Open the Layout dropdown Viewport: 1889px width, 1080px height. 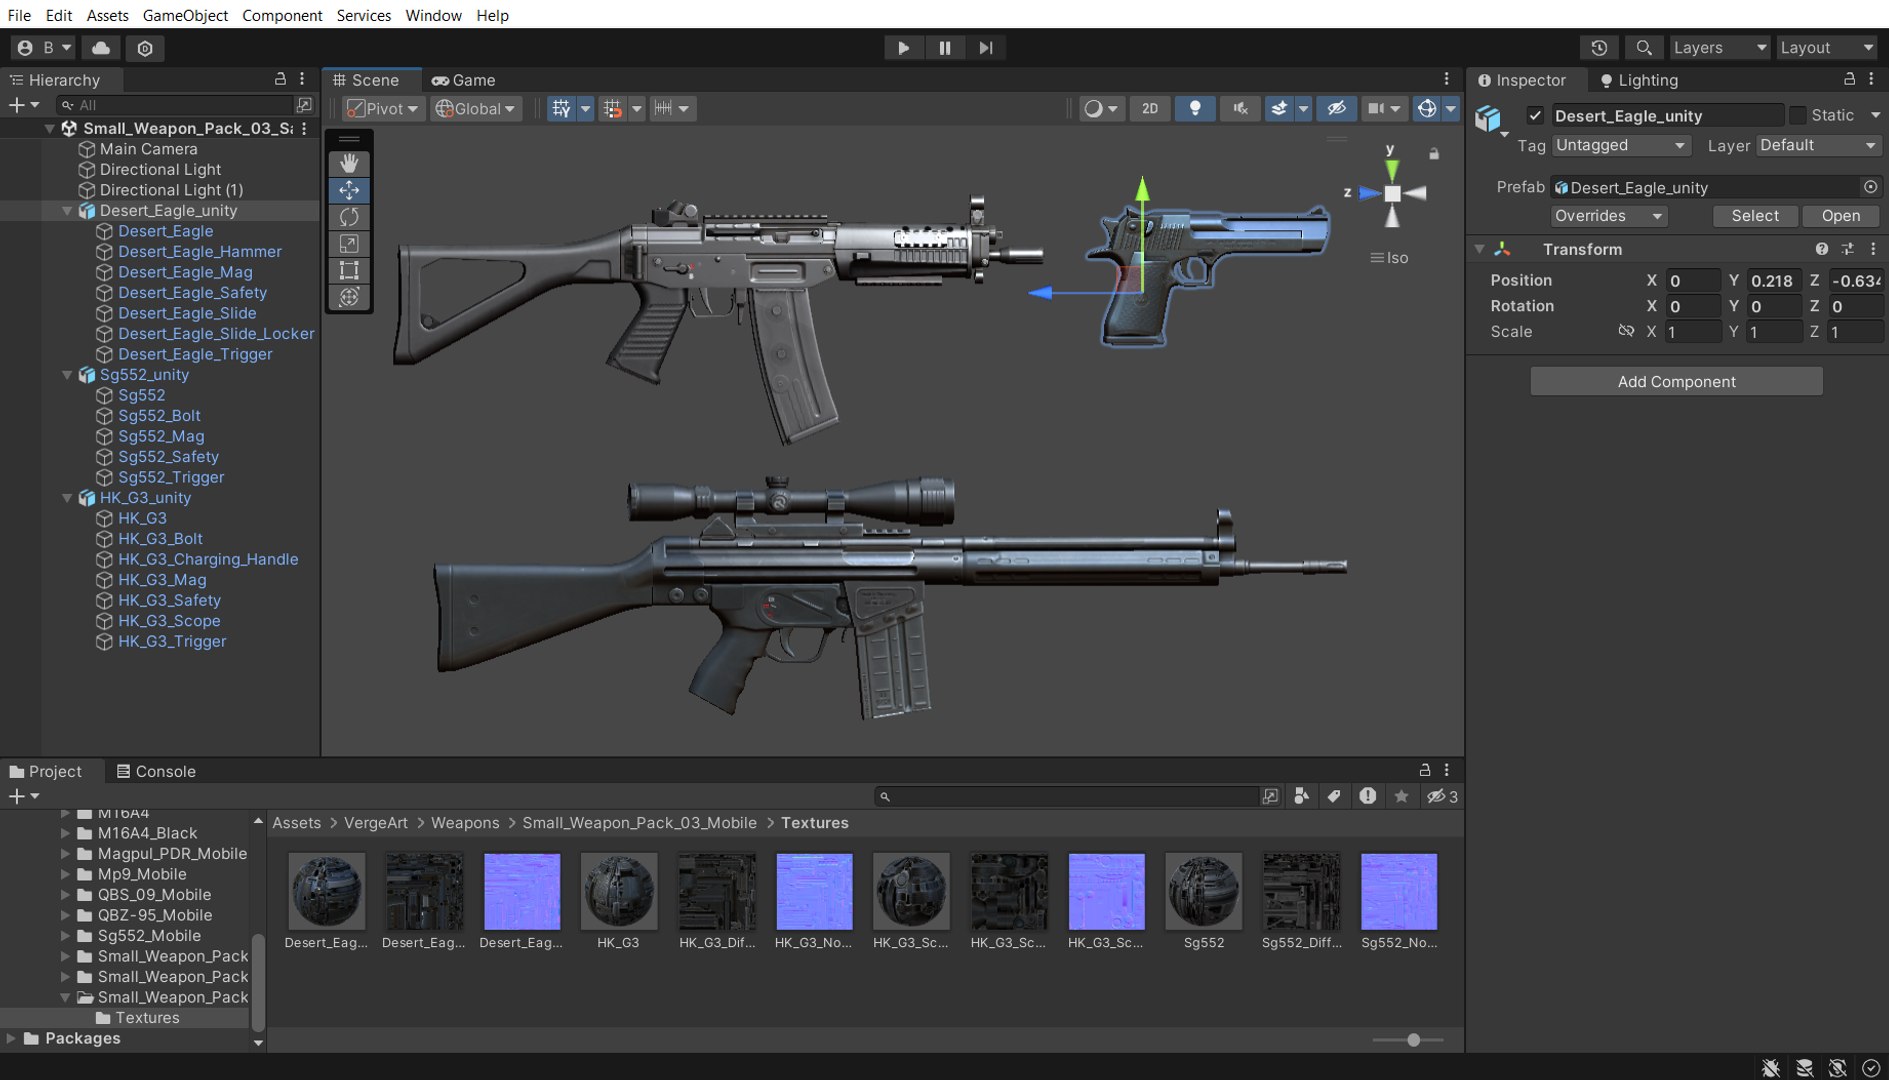click(1826, 47)
